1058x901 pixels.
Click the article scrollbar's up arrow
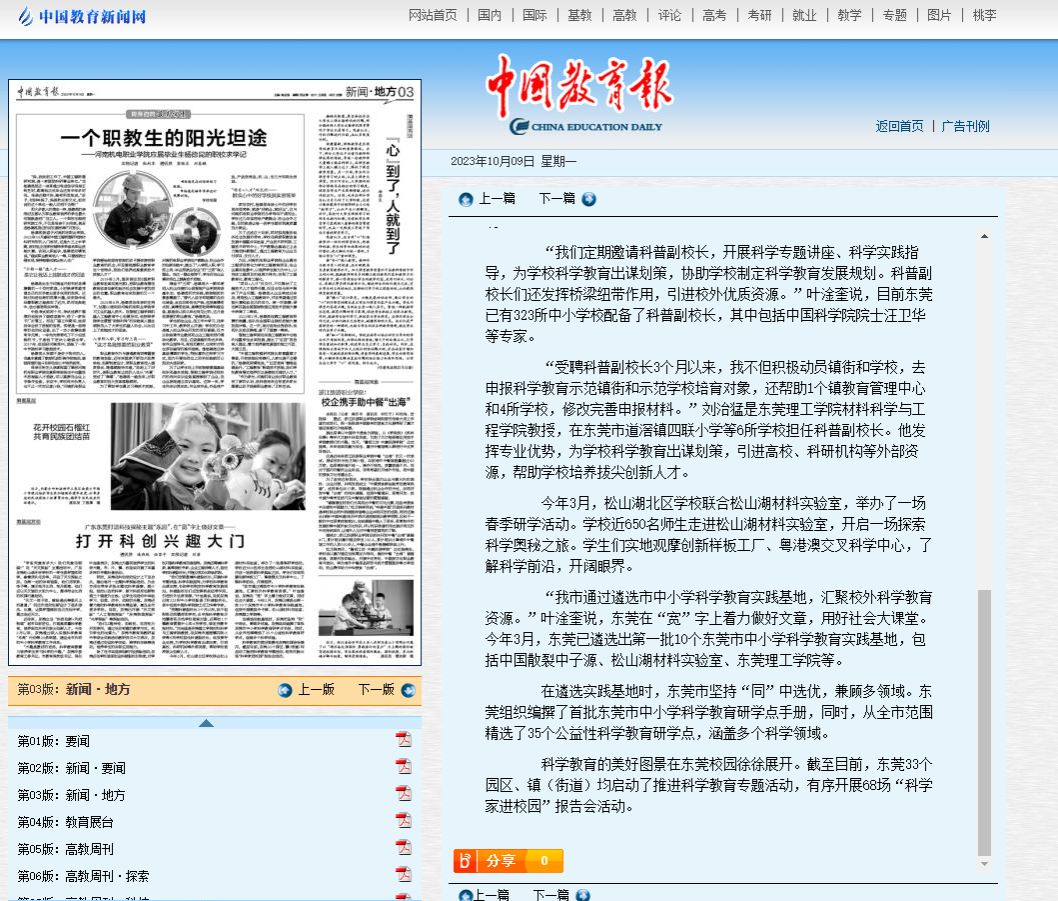[984, 236]
